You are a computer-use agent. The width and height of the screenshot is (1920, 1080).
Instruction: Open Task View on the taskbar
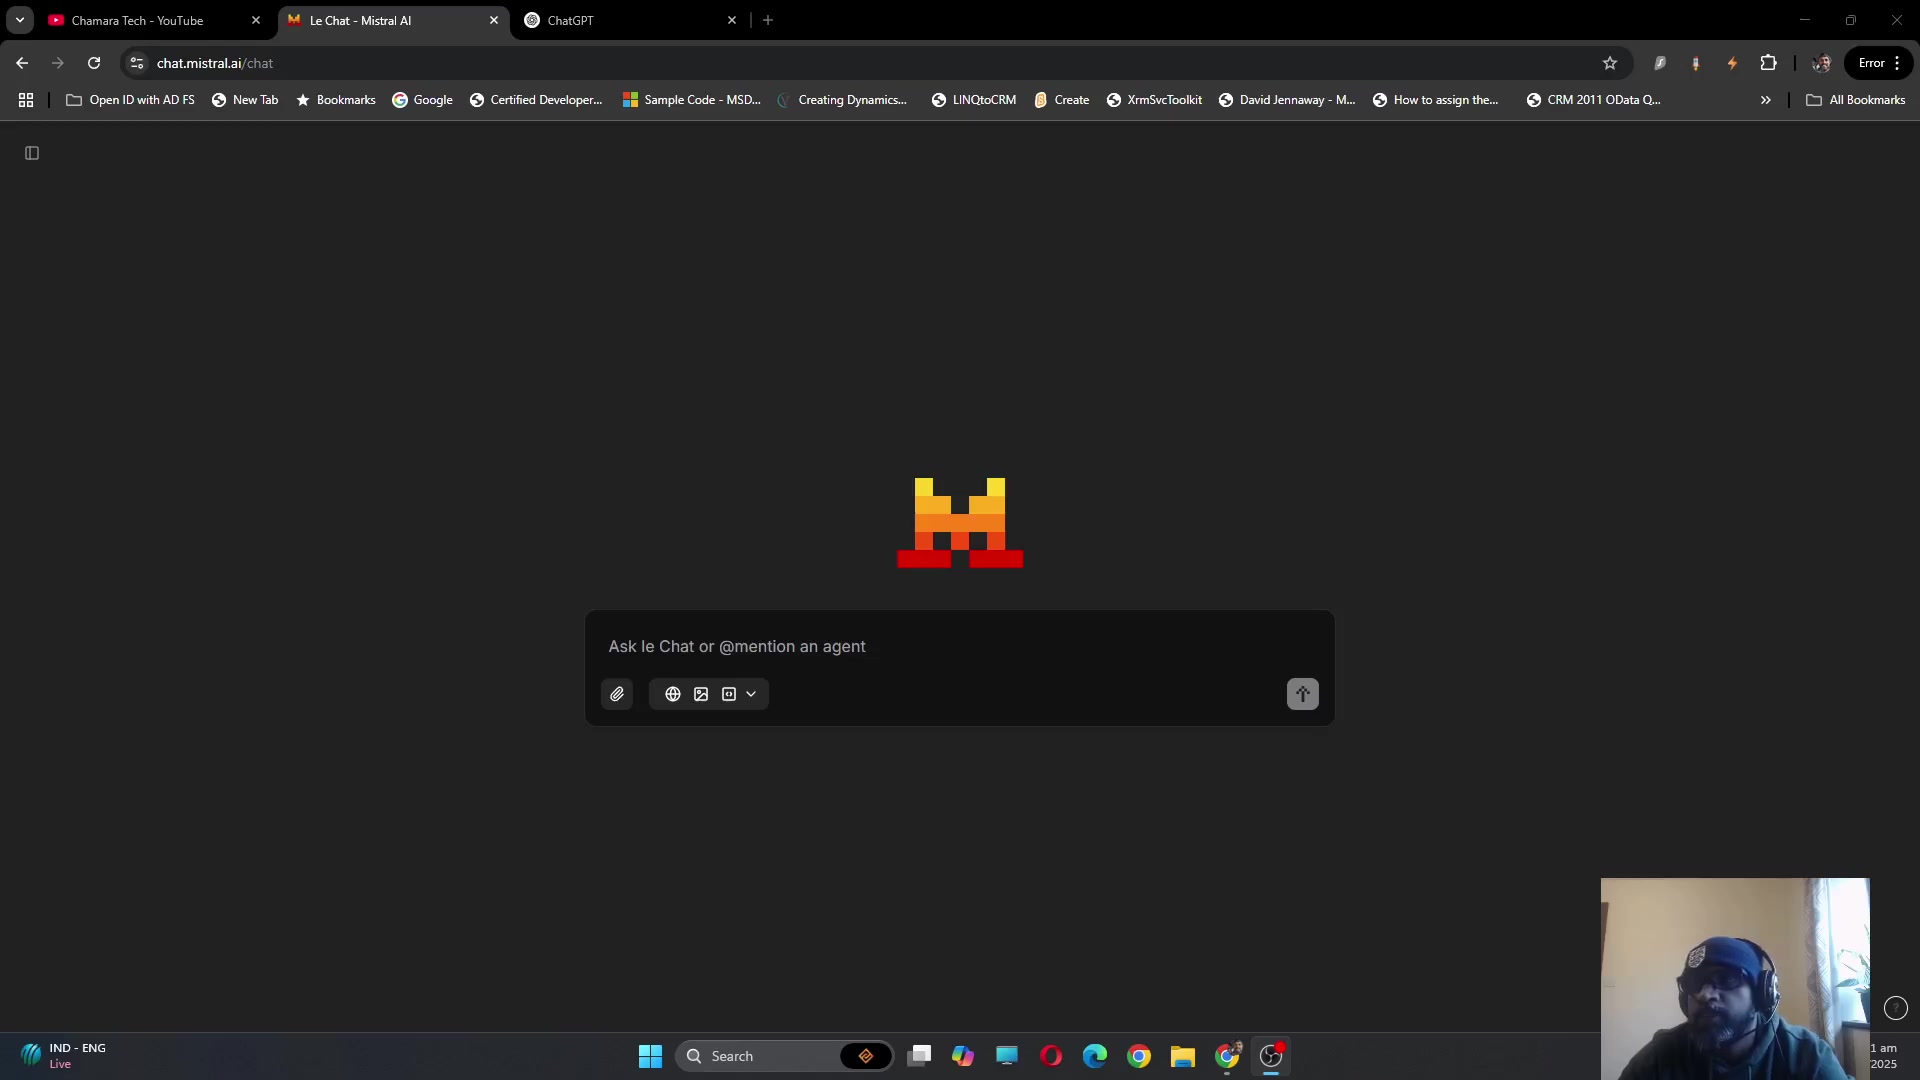920,1056
